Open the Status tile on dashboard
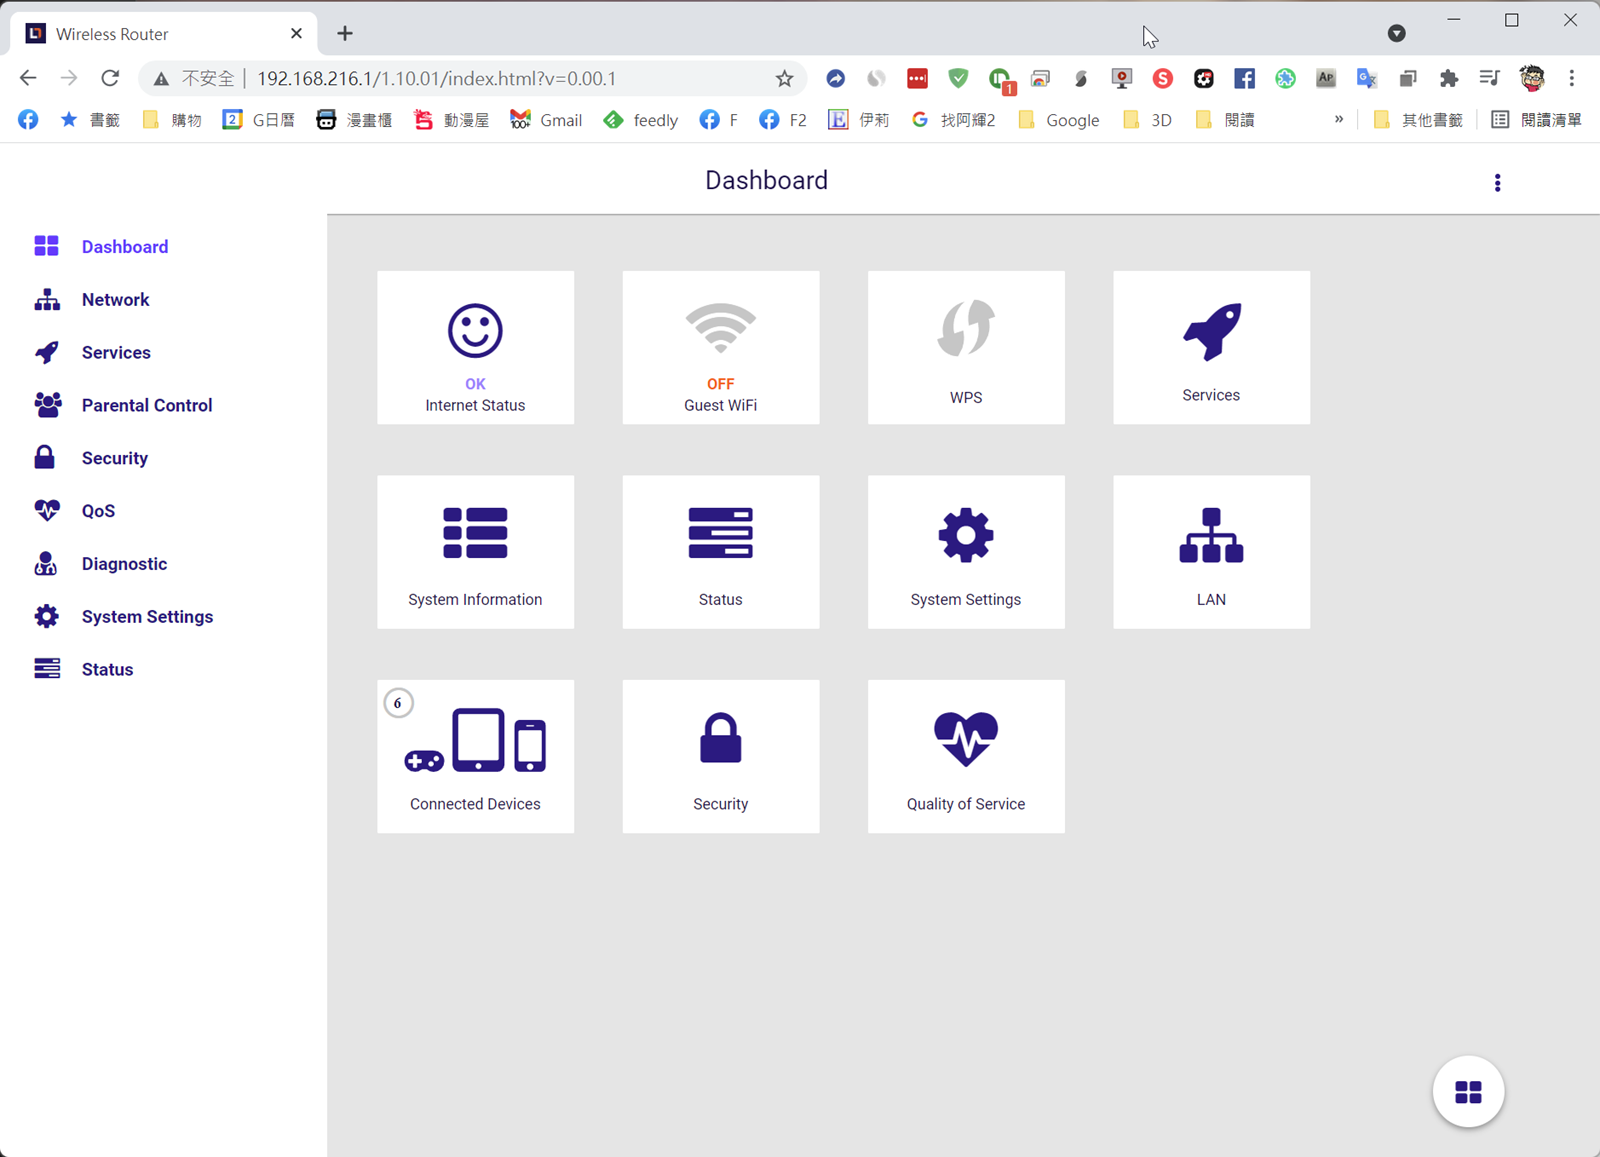The width and height of the screenshot is (1600, 1157). [720, 552]
